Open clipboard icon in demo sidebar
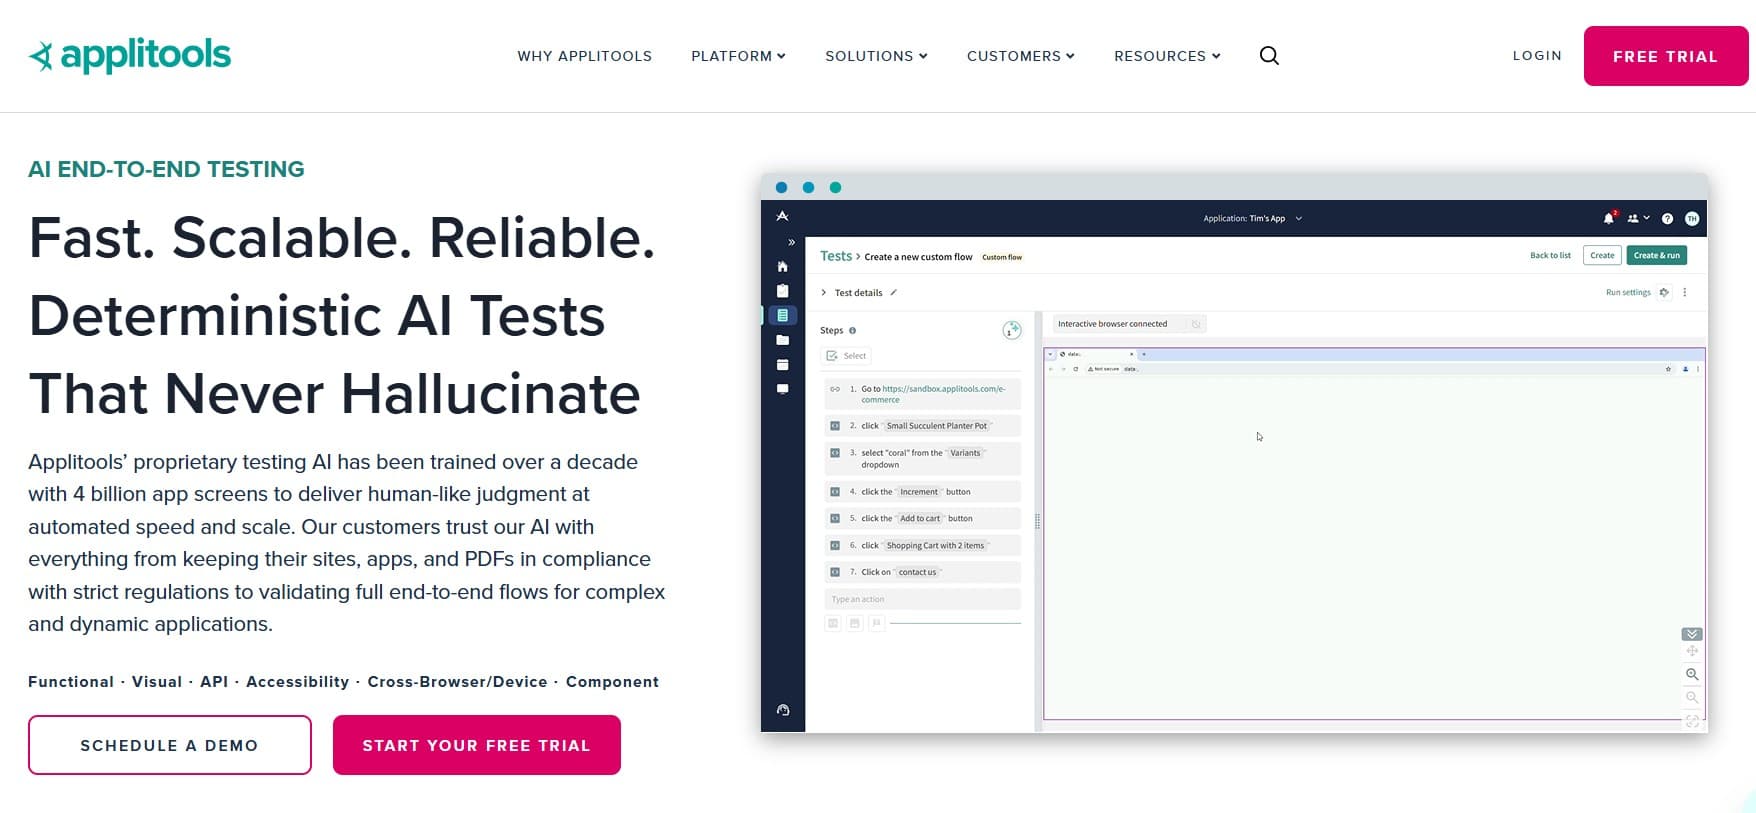The height and width of the screenshot is (813, 1756). [782, 291]
